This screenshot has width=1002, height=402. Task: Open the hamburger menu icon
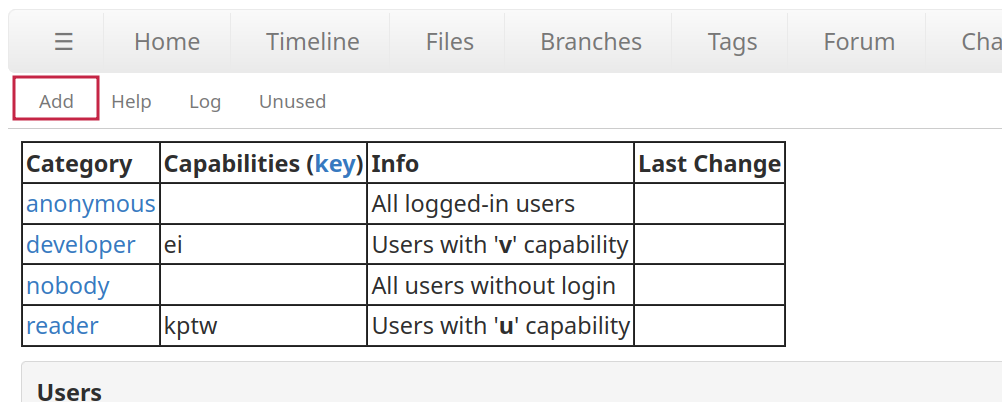coord(64,42)
